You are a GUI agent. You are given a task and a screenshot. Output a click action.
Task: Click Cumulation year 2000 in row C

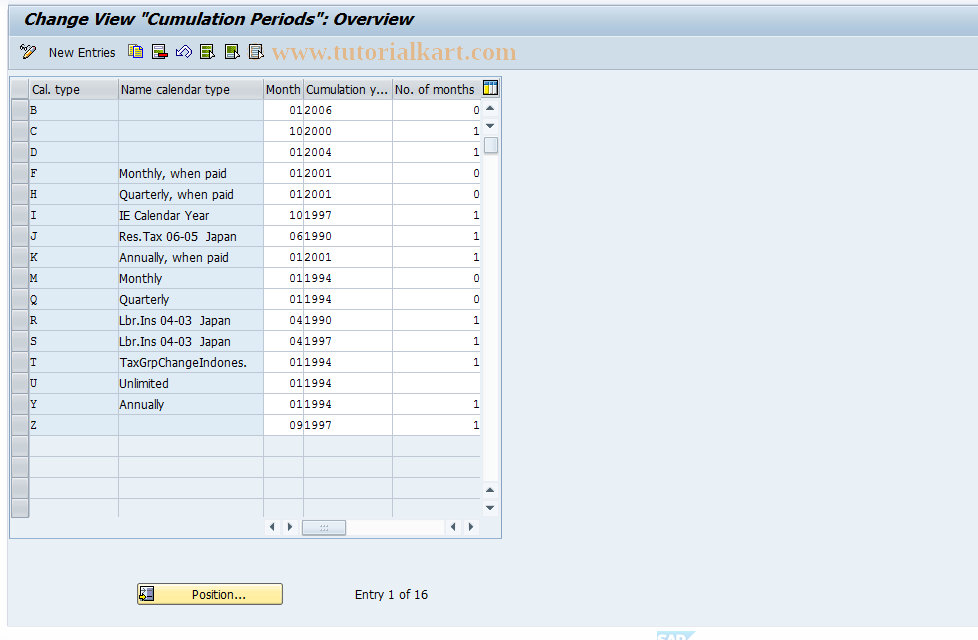point(348,131)
